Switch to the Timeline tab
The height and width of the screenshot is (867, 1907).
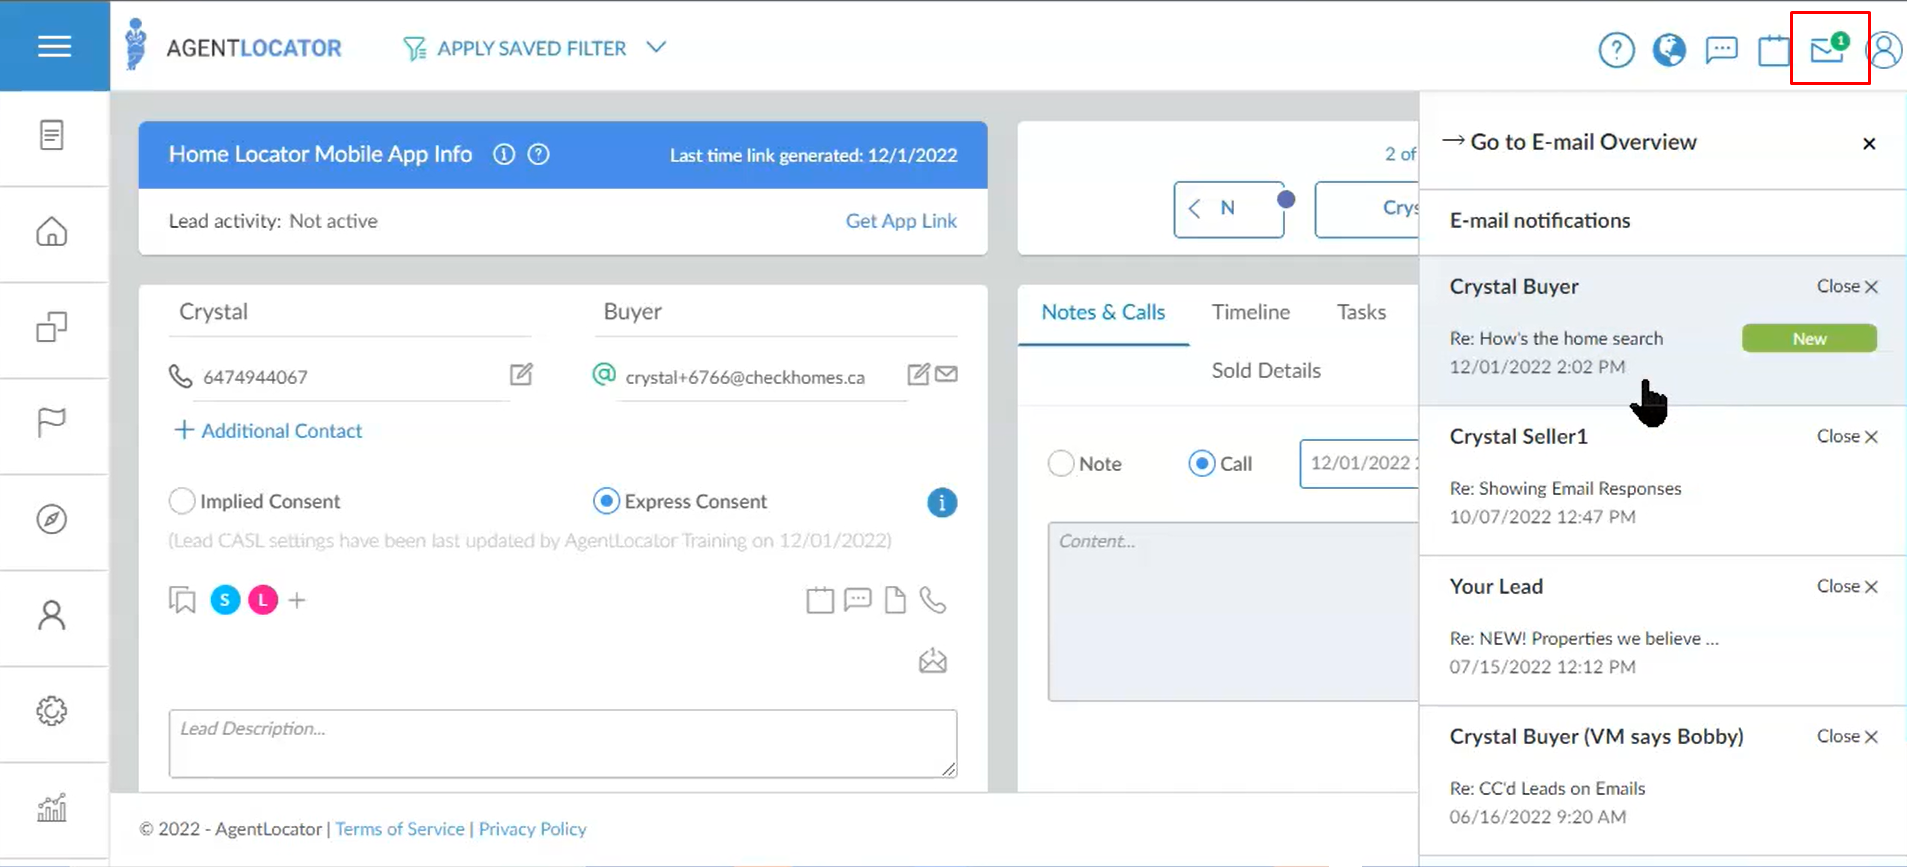tap(1251, 312)
